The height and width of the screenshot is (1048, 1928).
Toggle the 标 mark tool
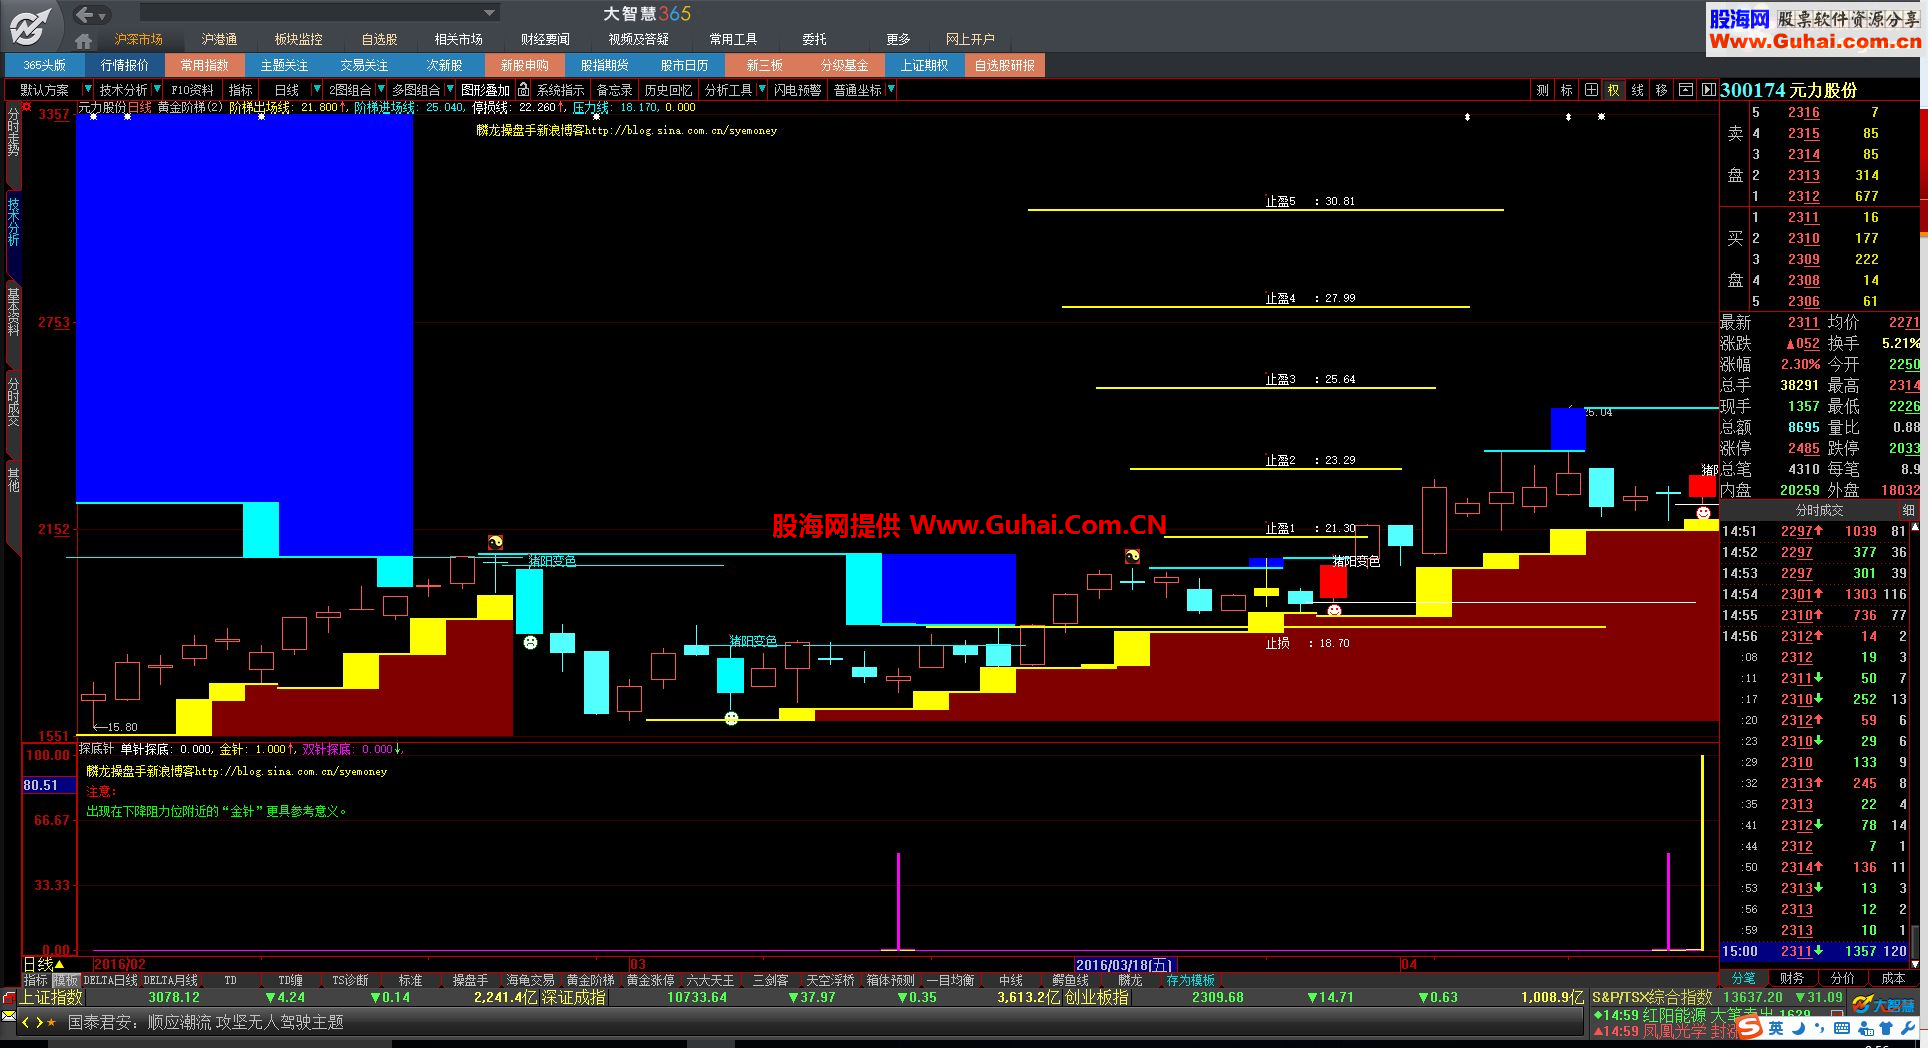click(x=1566, y=90)
